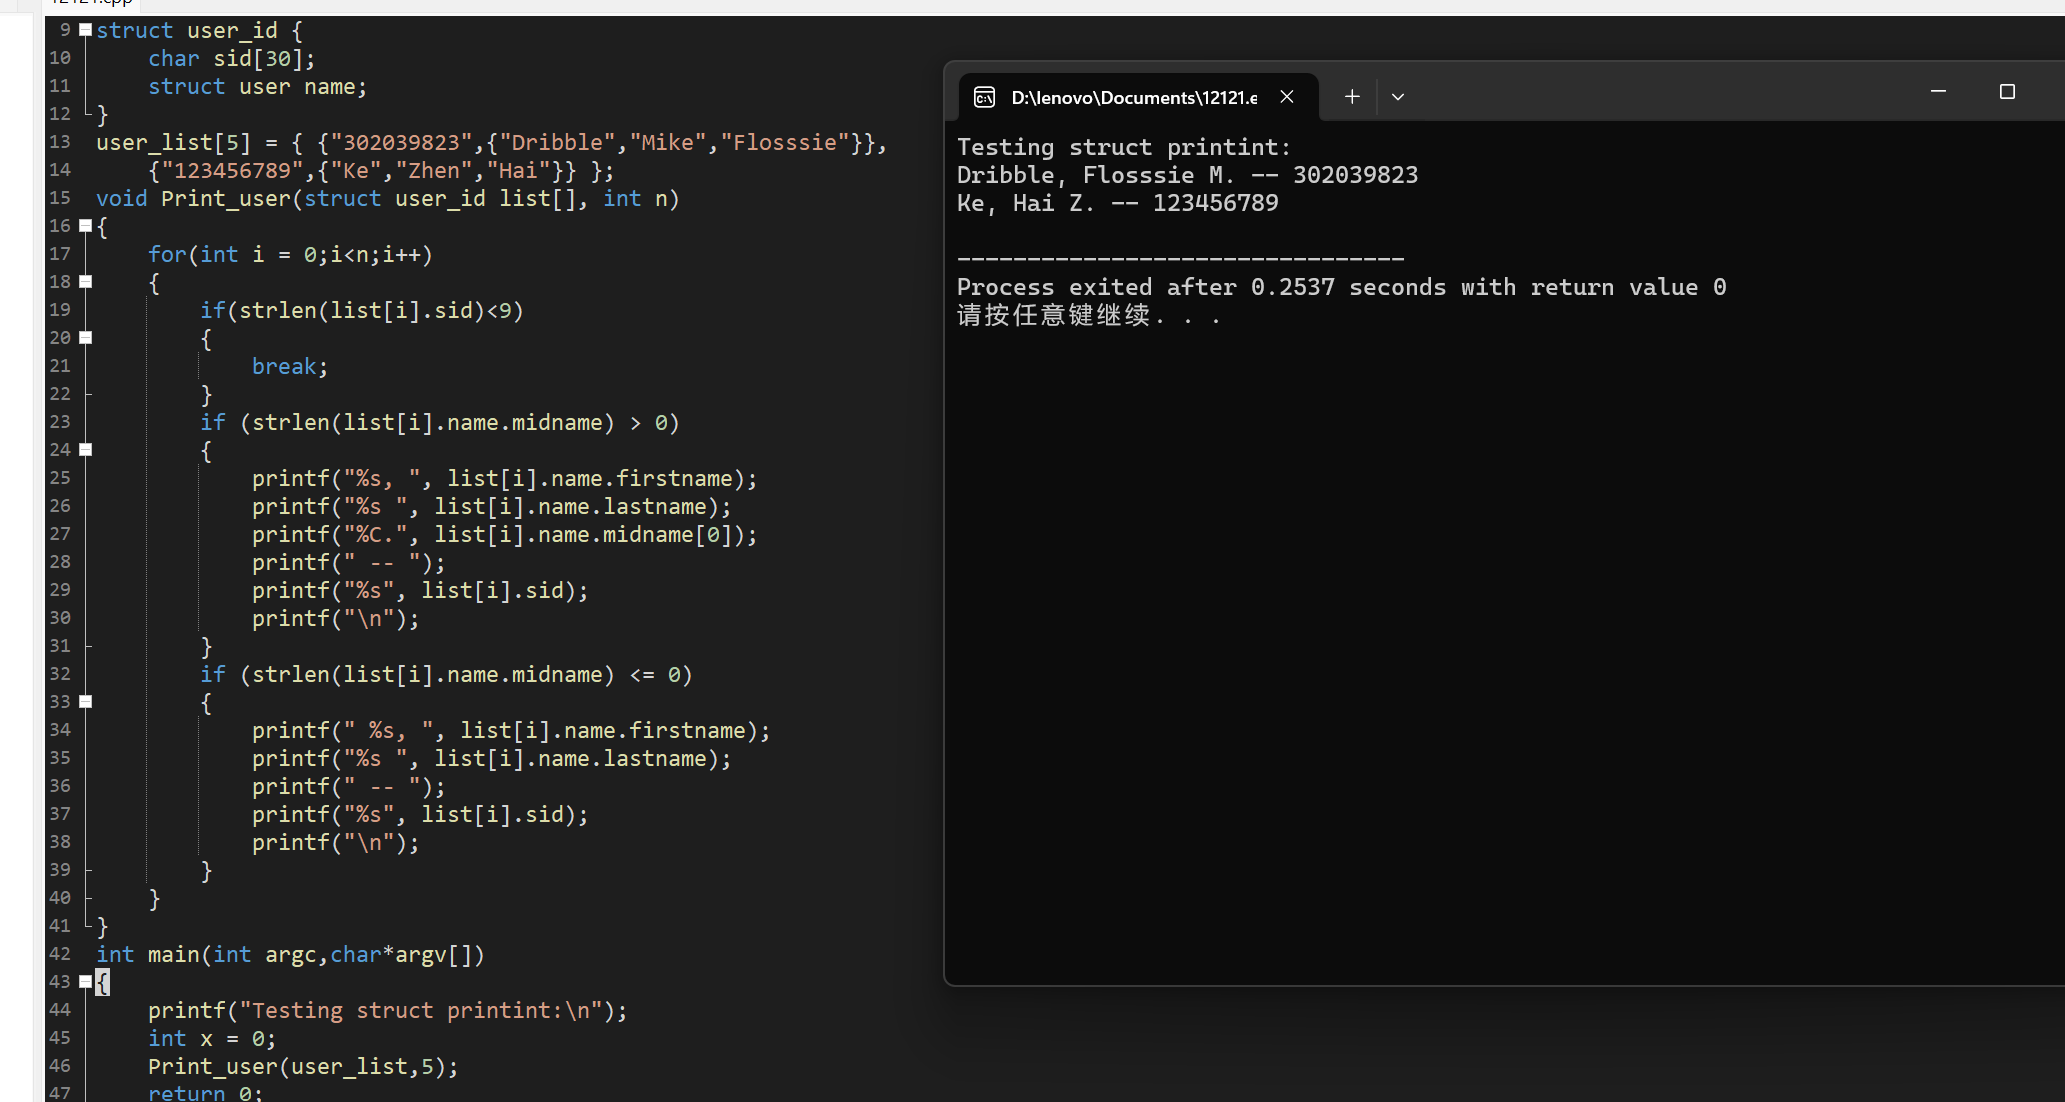Click the Print_user(user_list,5) call line
The height and width of the screenshot is (1102, 2065).
pyautogui.click(x=302, y=1067)
